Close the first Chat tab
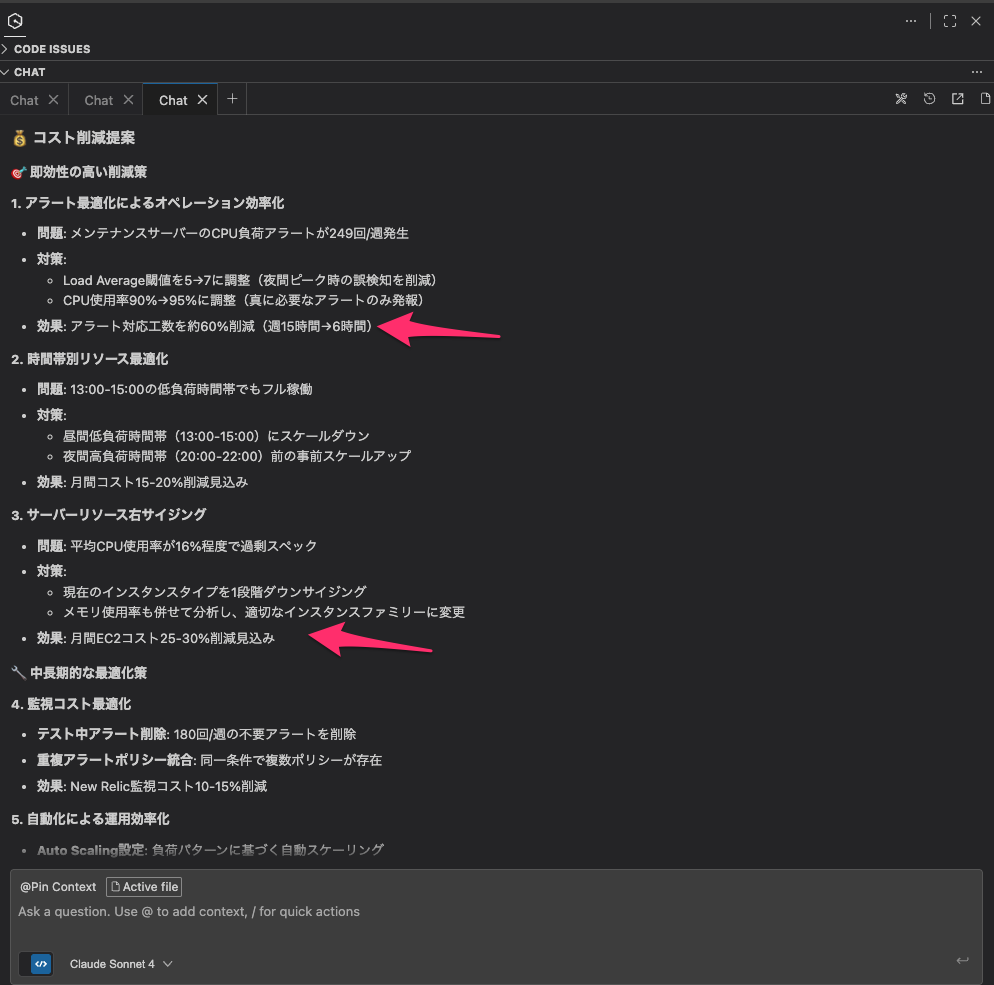 click(53, 100)
